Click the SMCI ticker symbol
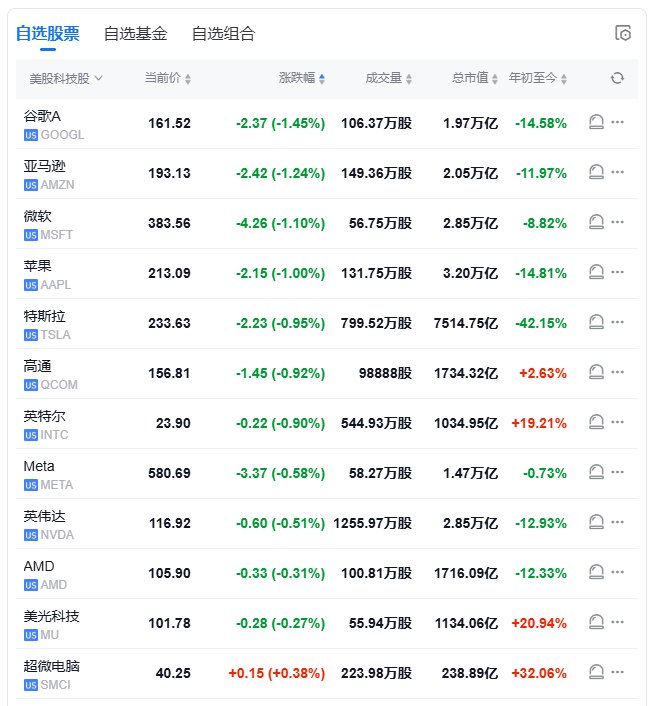Image resolution: width=655 pixels, height=706 pixels. coord(55,685)
